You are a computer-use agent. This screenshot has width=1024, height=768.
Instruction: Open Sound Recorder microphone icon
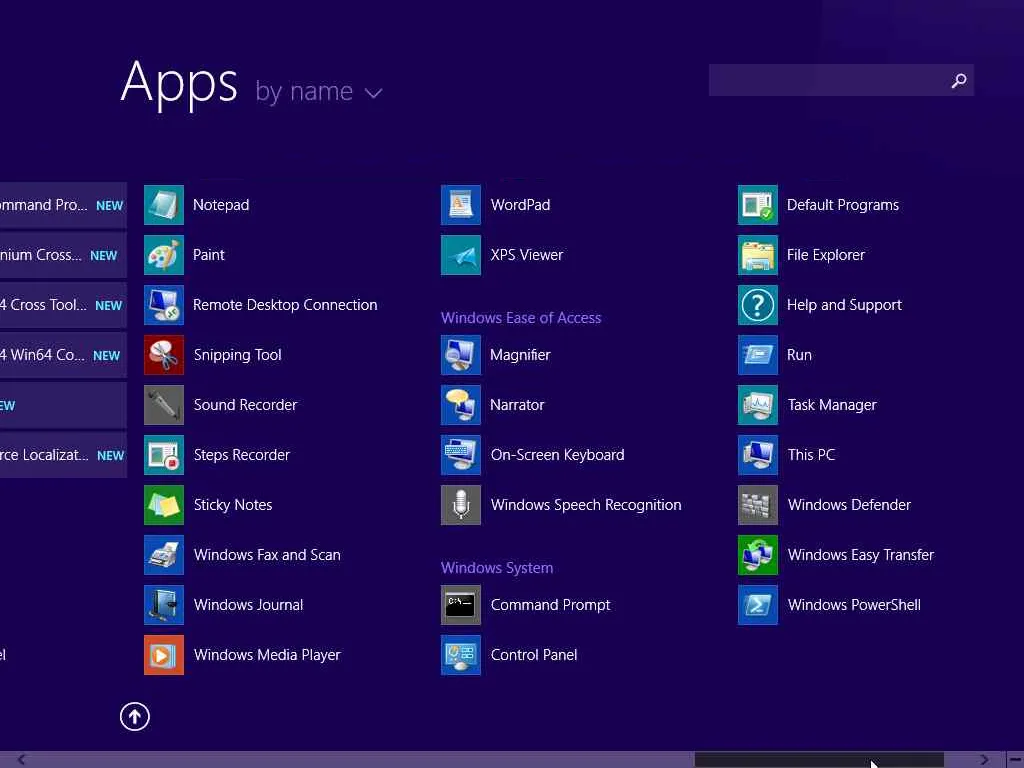click(163, 405)
